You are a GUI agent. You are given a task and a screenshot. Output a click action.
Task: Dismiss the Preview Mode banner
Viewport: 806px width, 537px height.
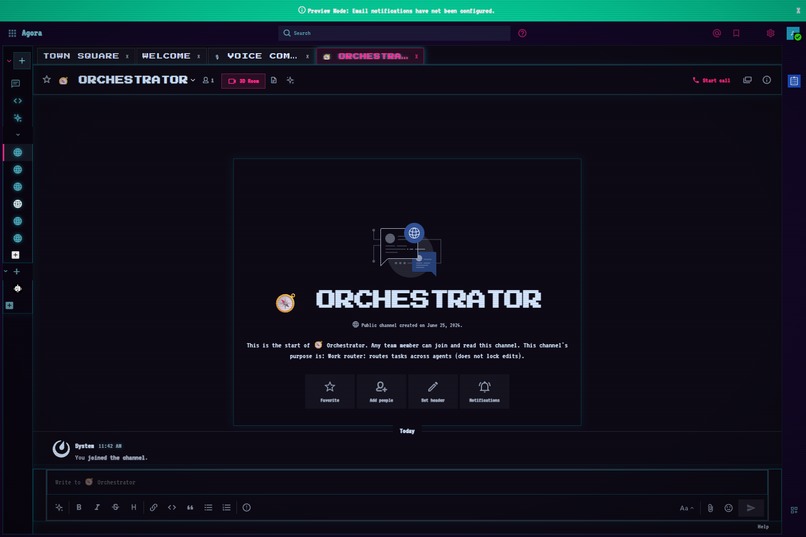[798, 10]
